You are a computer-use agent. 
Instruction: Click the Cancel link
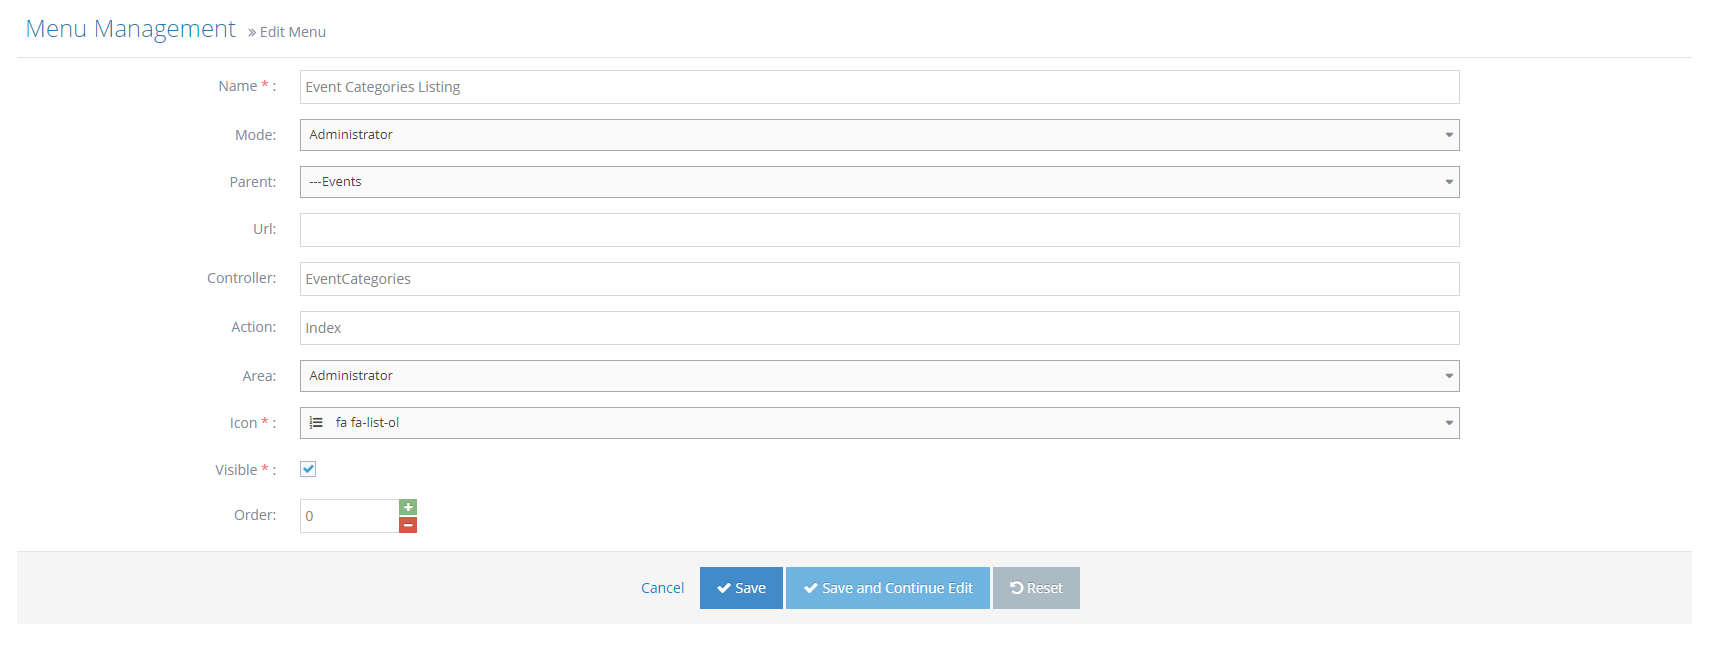[662, 587]
